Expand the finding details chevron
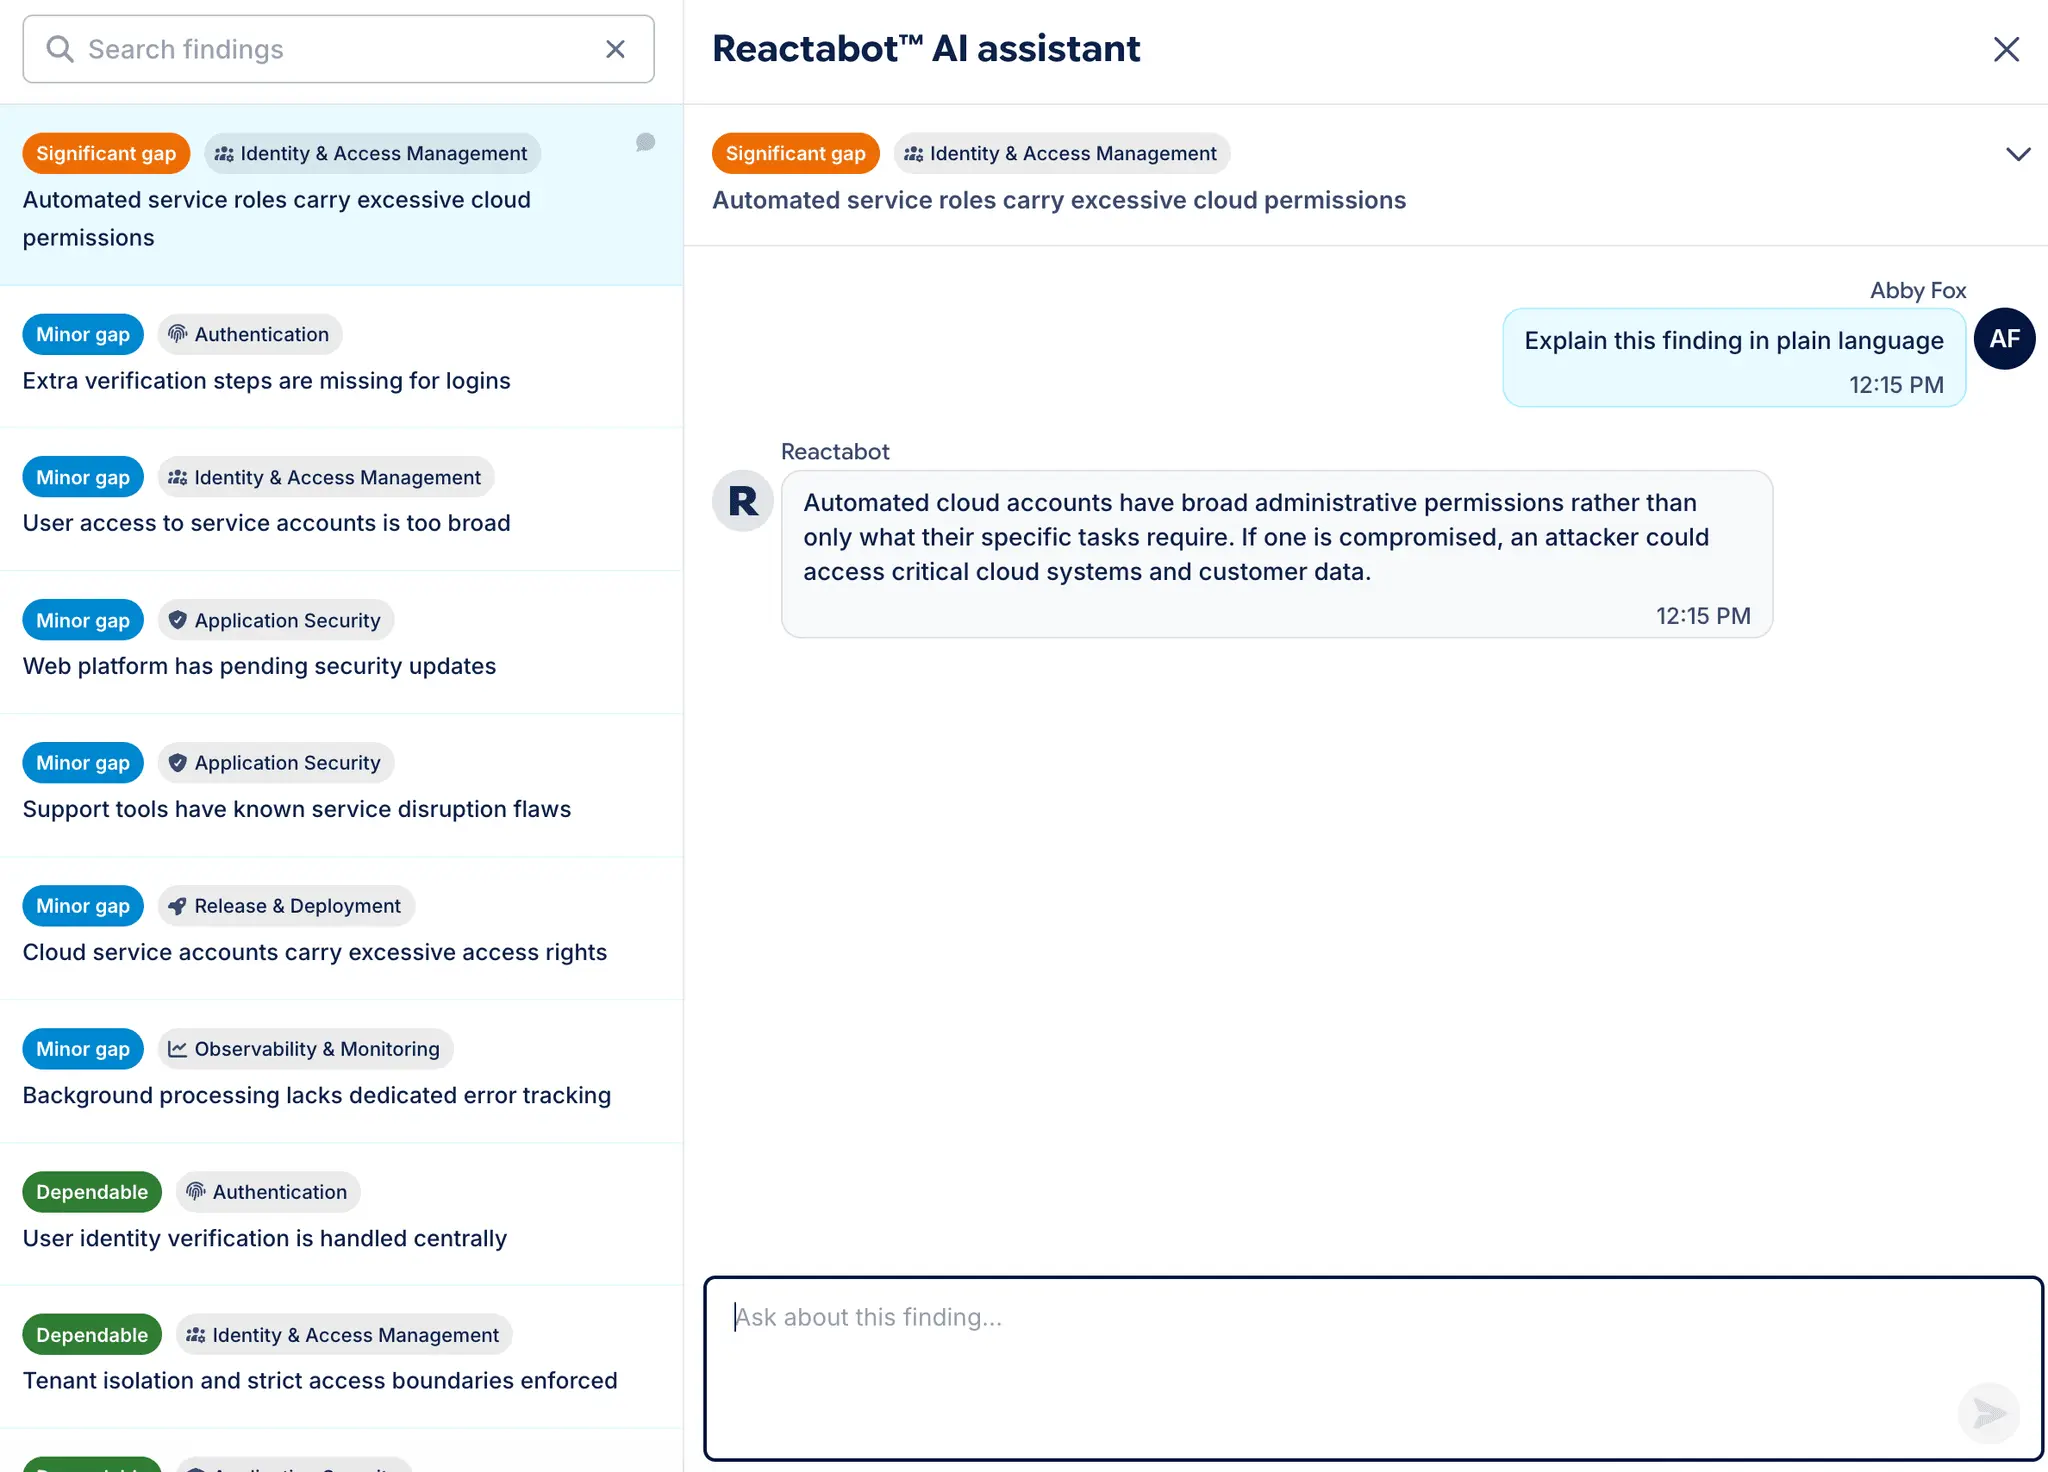This screenshot has height=1472, width=2048. 2018,154
